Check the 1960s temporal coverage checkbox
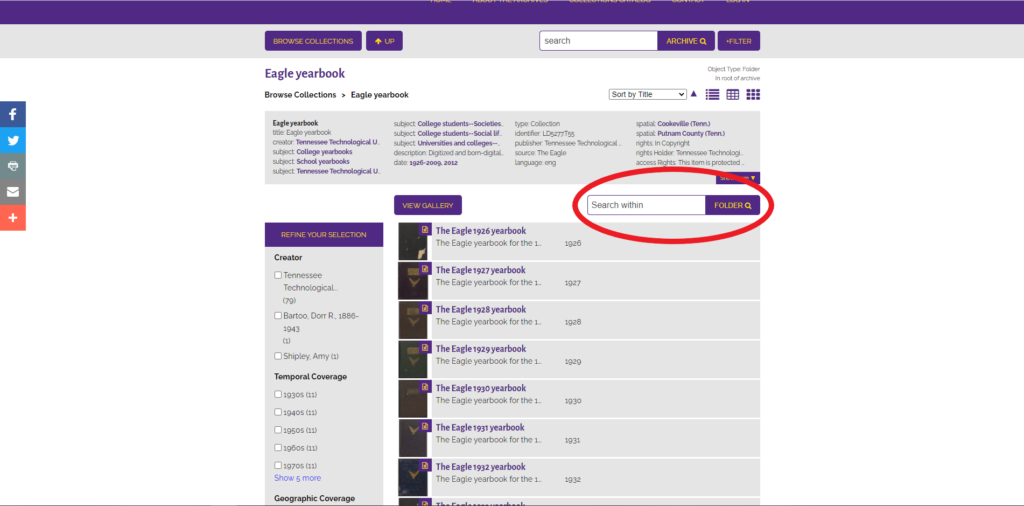This screenshot has width=1024, height=506. click(278, 448)
